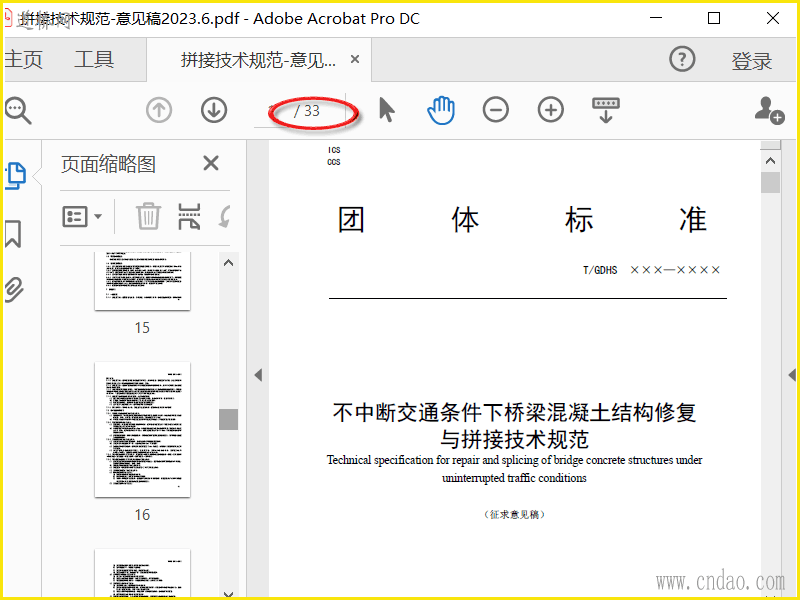Click the share with others person icon

coord(769,110)
